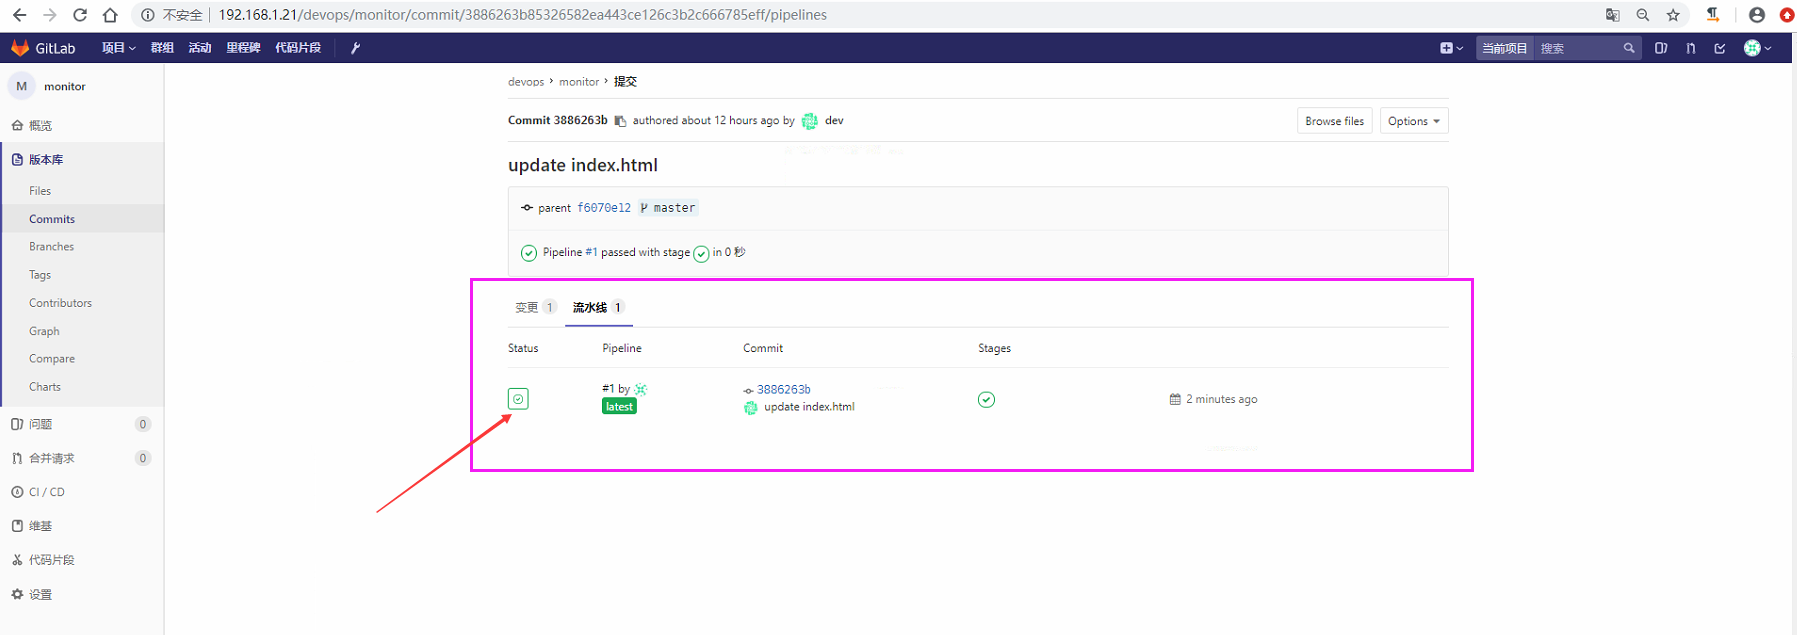Image resolution: width=1797 pixels, height=635 pixels.
Task: Open merge requests icon in navbar
Action: tap(1691, 48)
